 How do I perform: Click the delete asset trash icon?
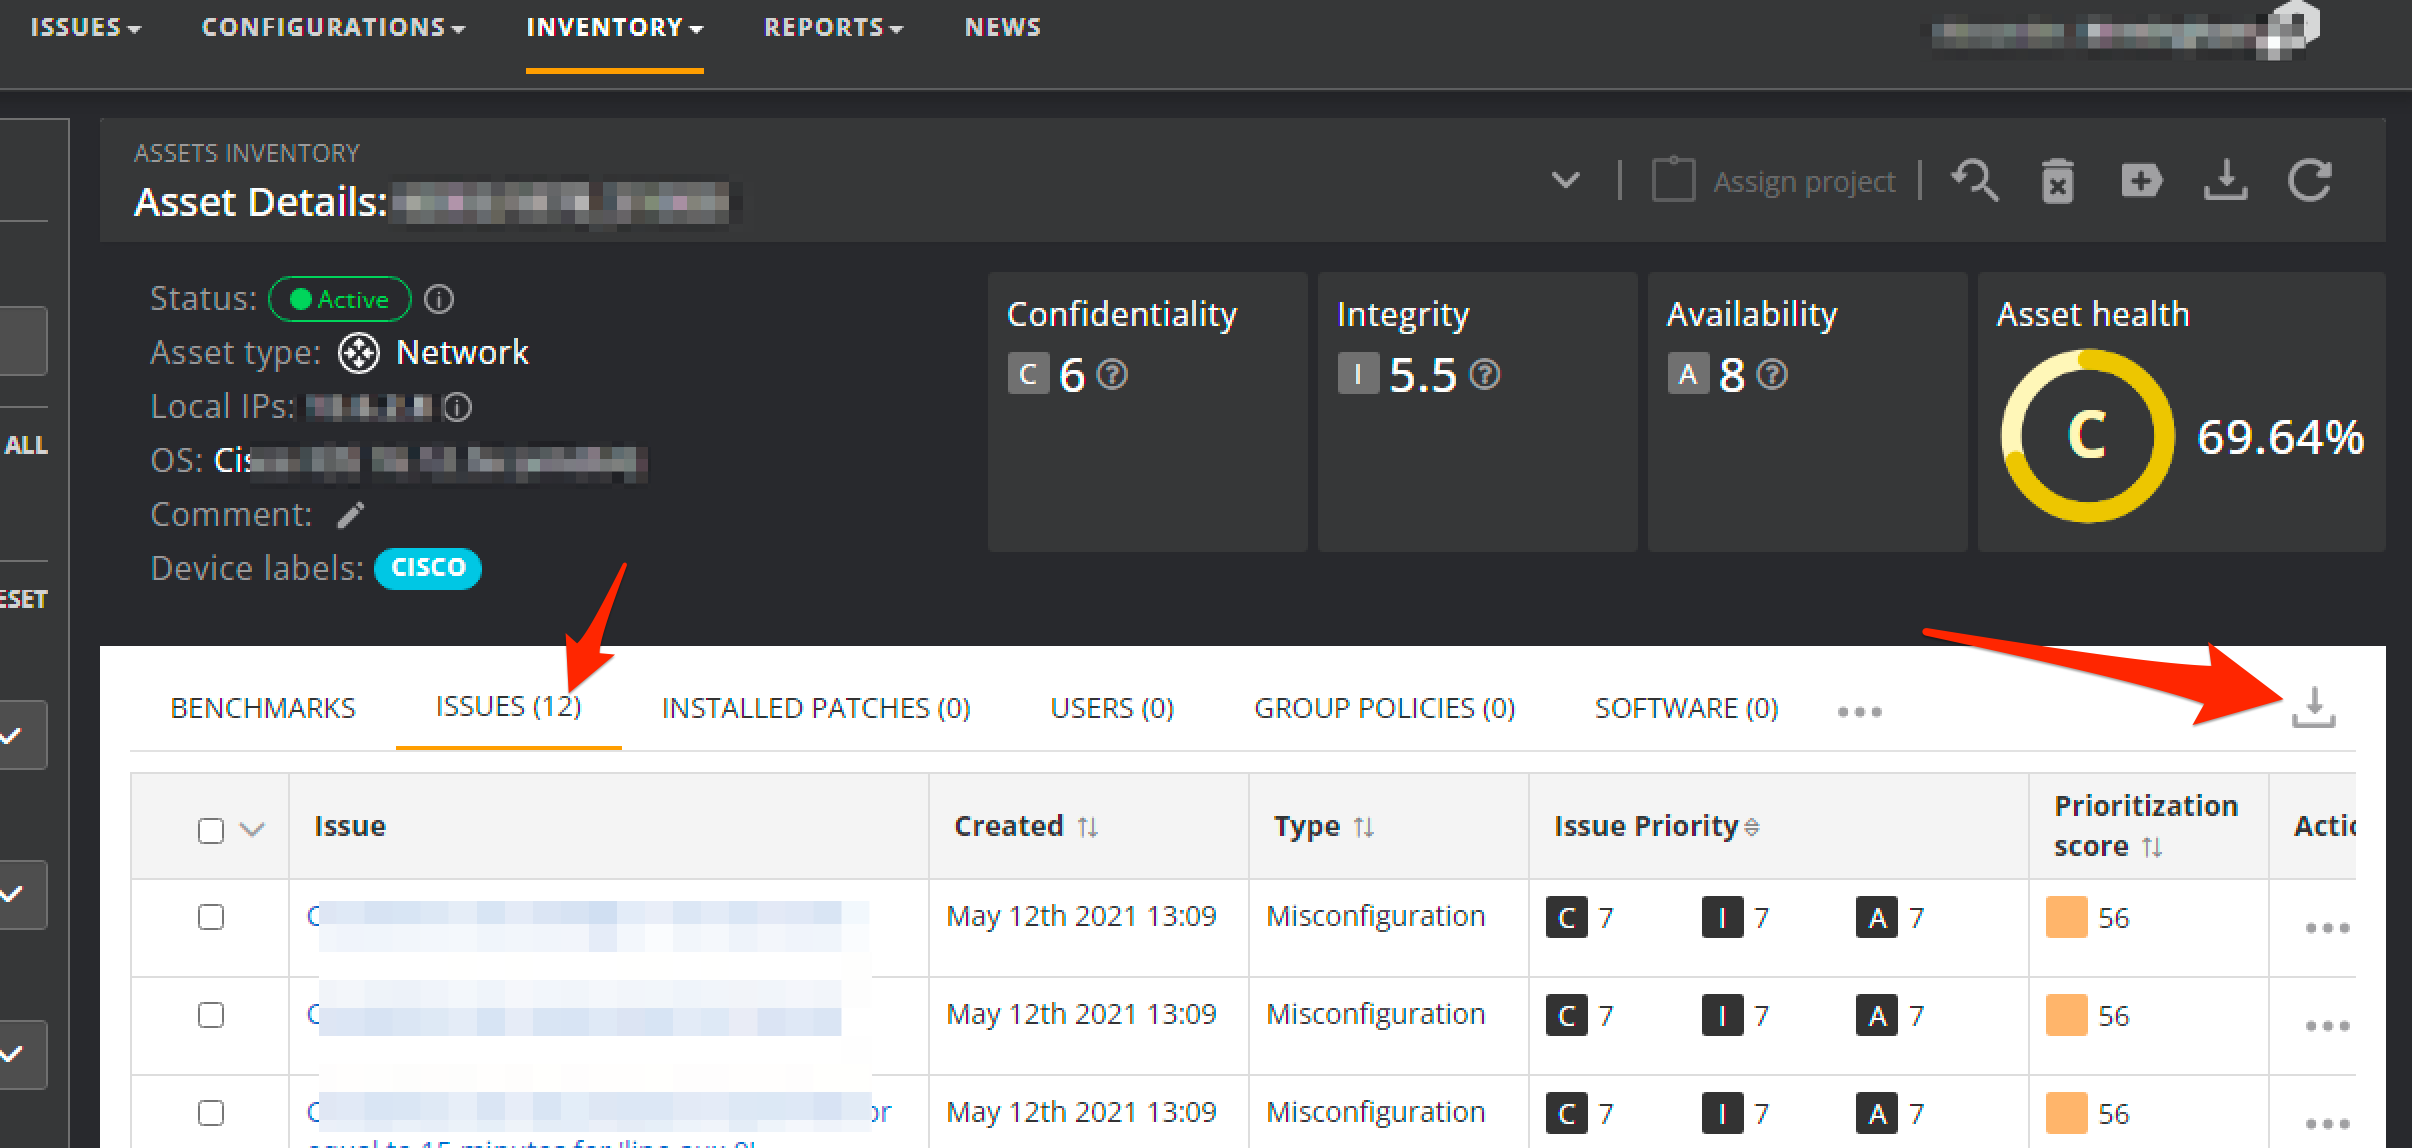pos(2057,182)
